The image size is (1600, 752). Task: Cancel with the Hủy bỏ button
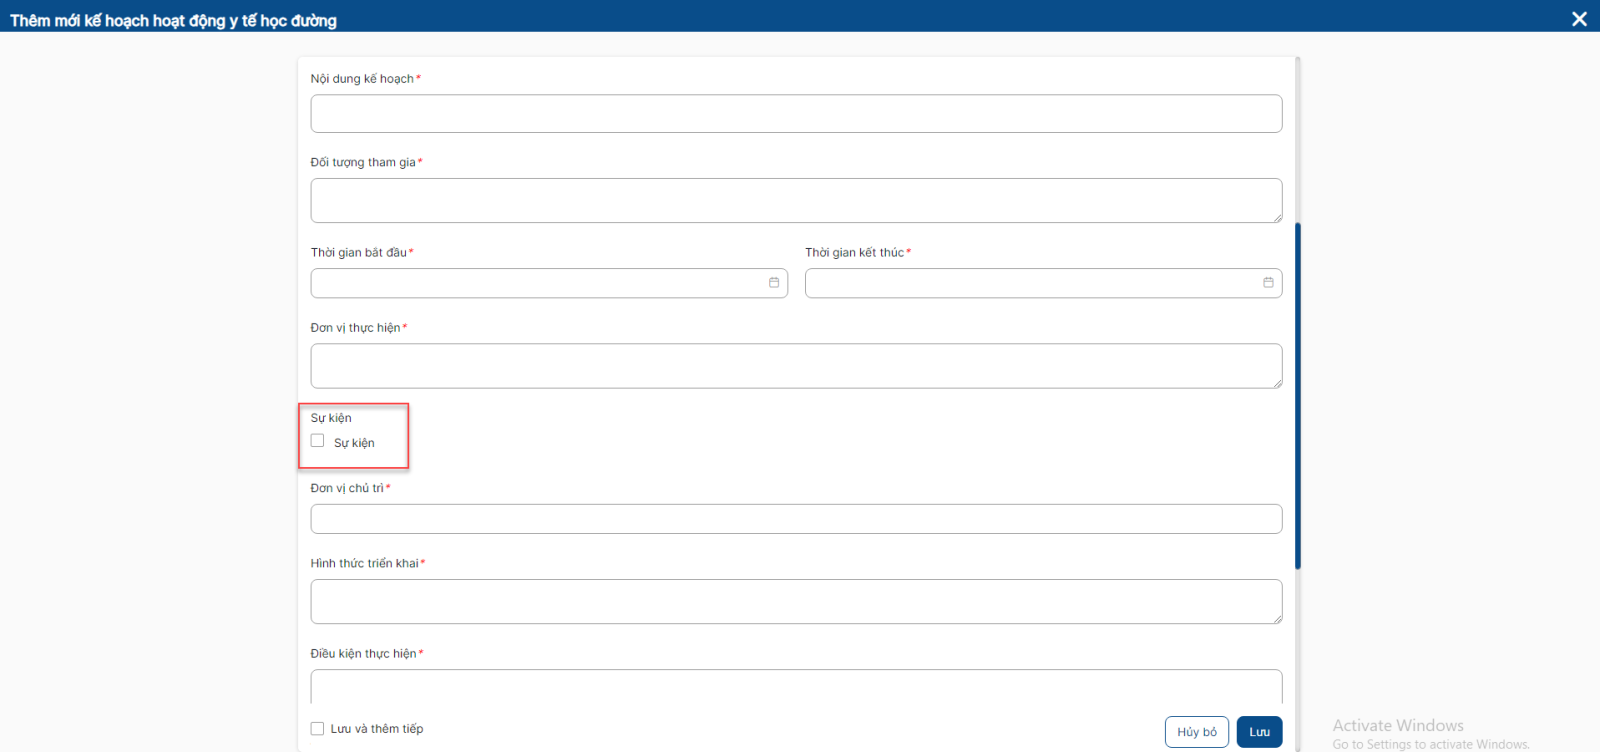[1196, 732]
